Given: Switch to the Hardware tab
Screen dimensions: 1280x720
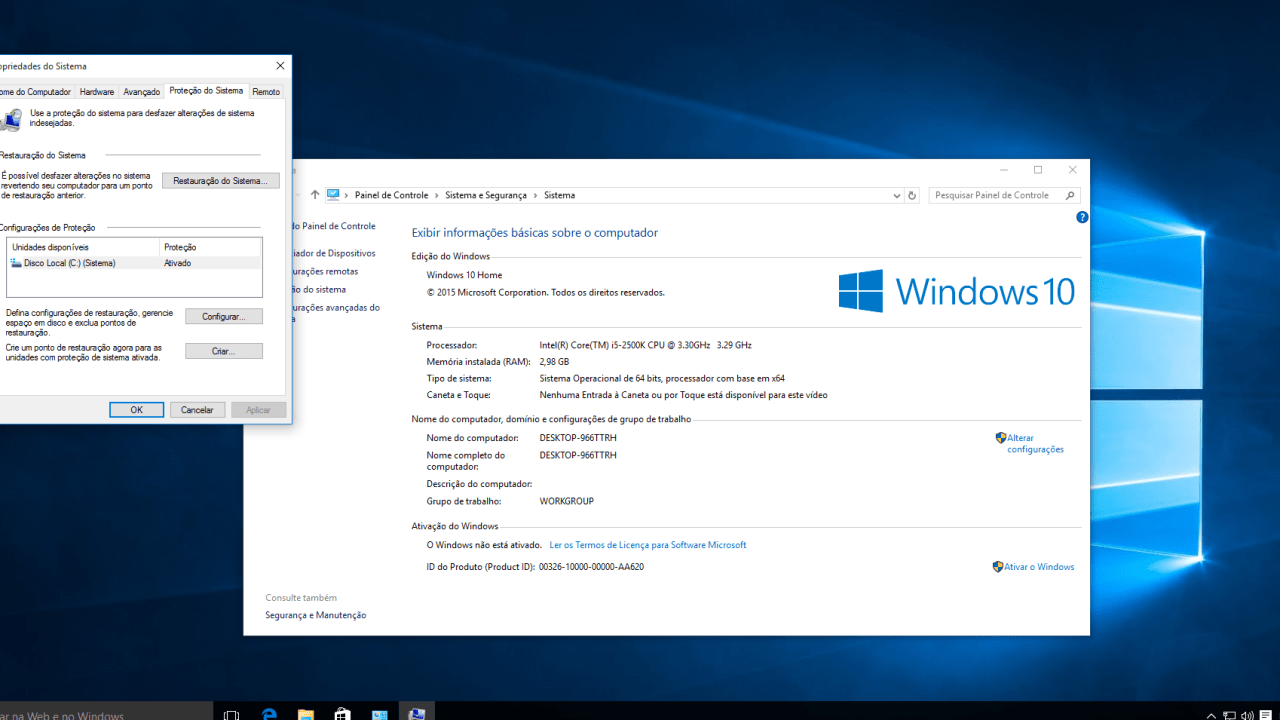Looking at the screenshot, I should tap(97, 92).
